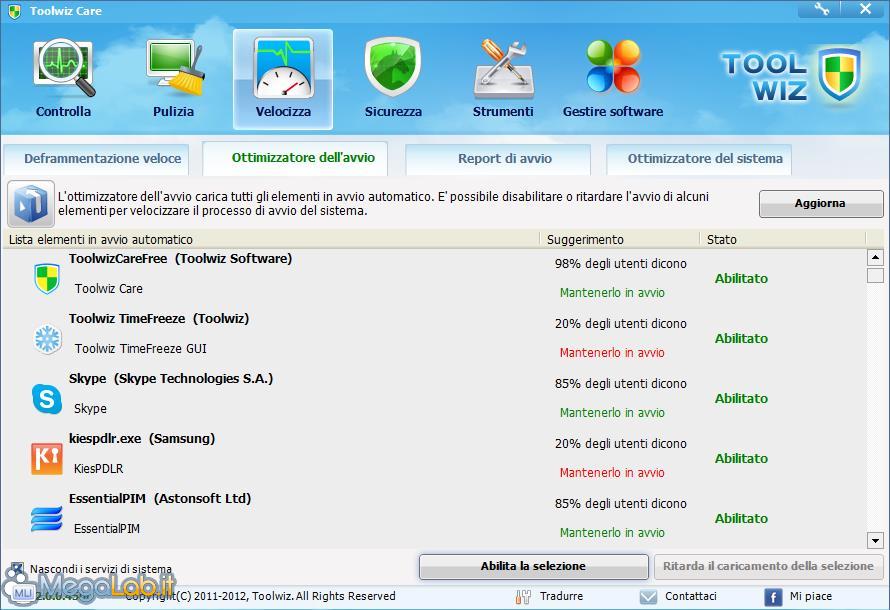
Task: Click Abilitato status for ToolwizCareFree
Action: click(x=741, y=279)
